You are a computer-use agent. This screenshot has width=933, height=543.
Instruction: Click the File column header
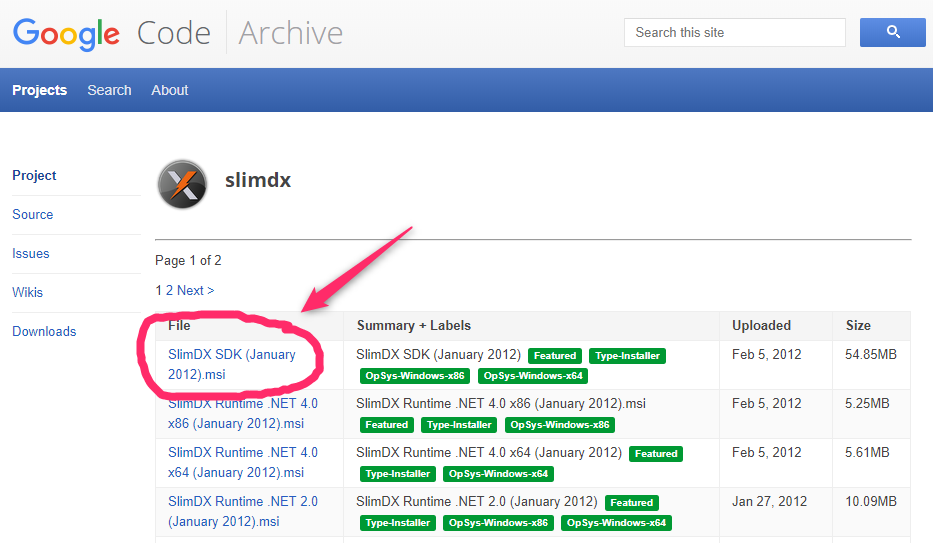[179, 325]
